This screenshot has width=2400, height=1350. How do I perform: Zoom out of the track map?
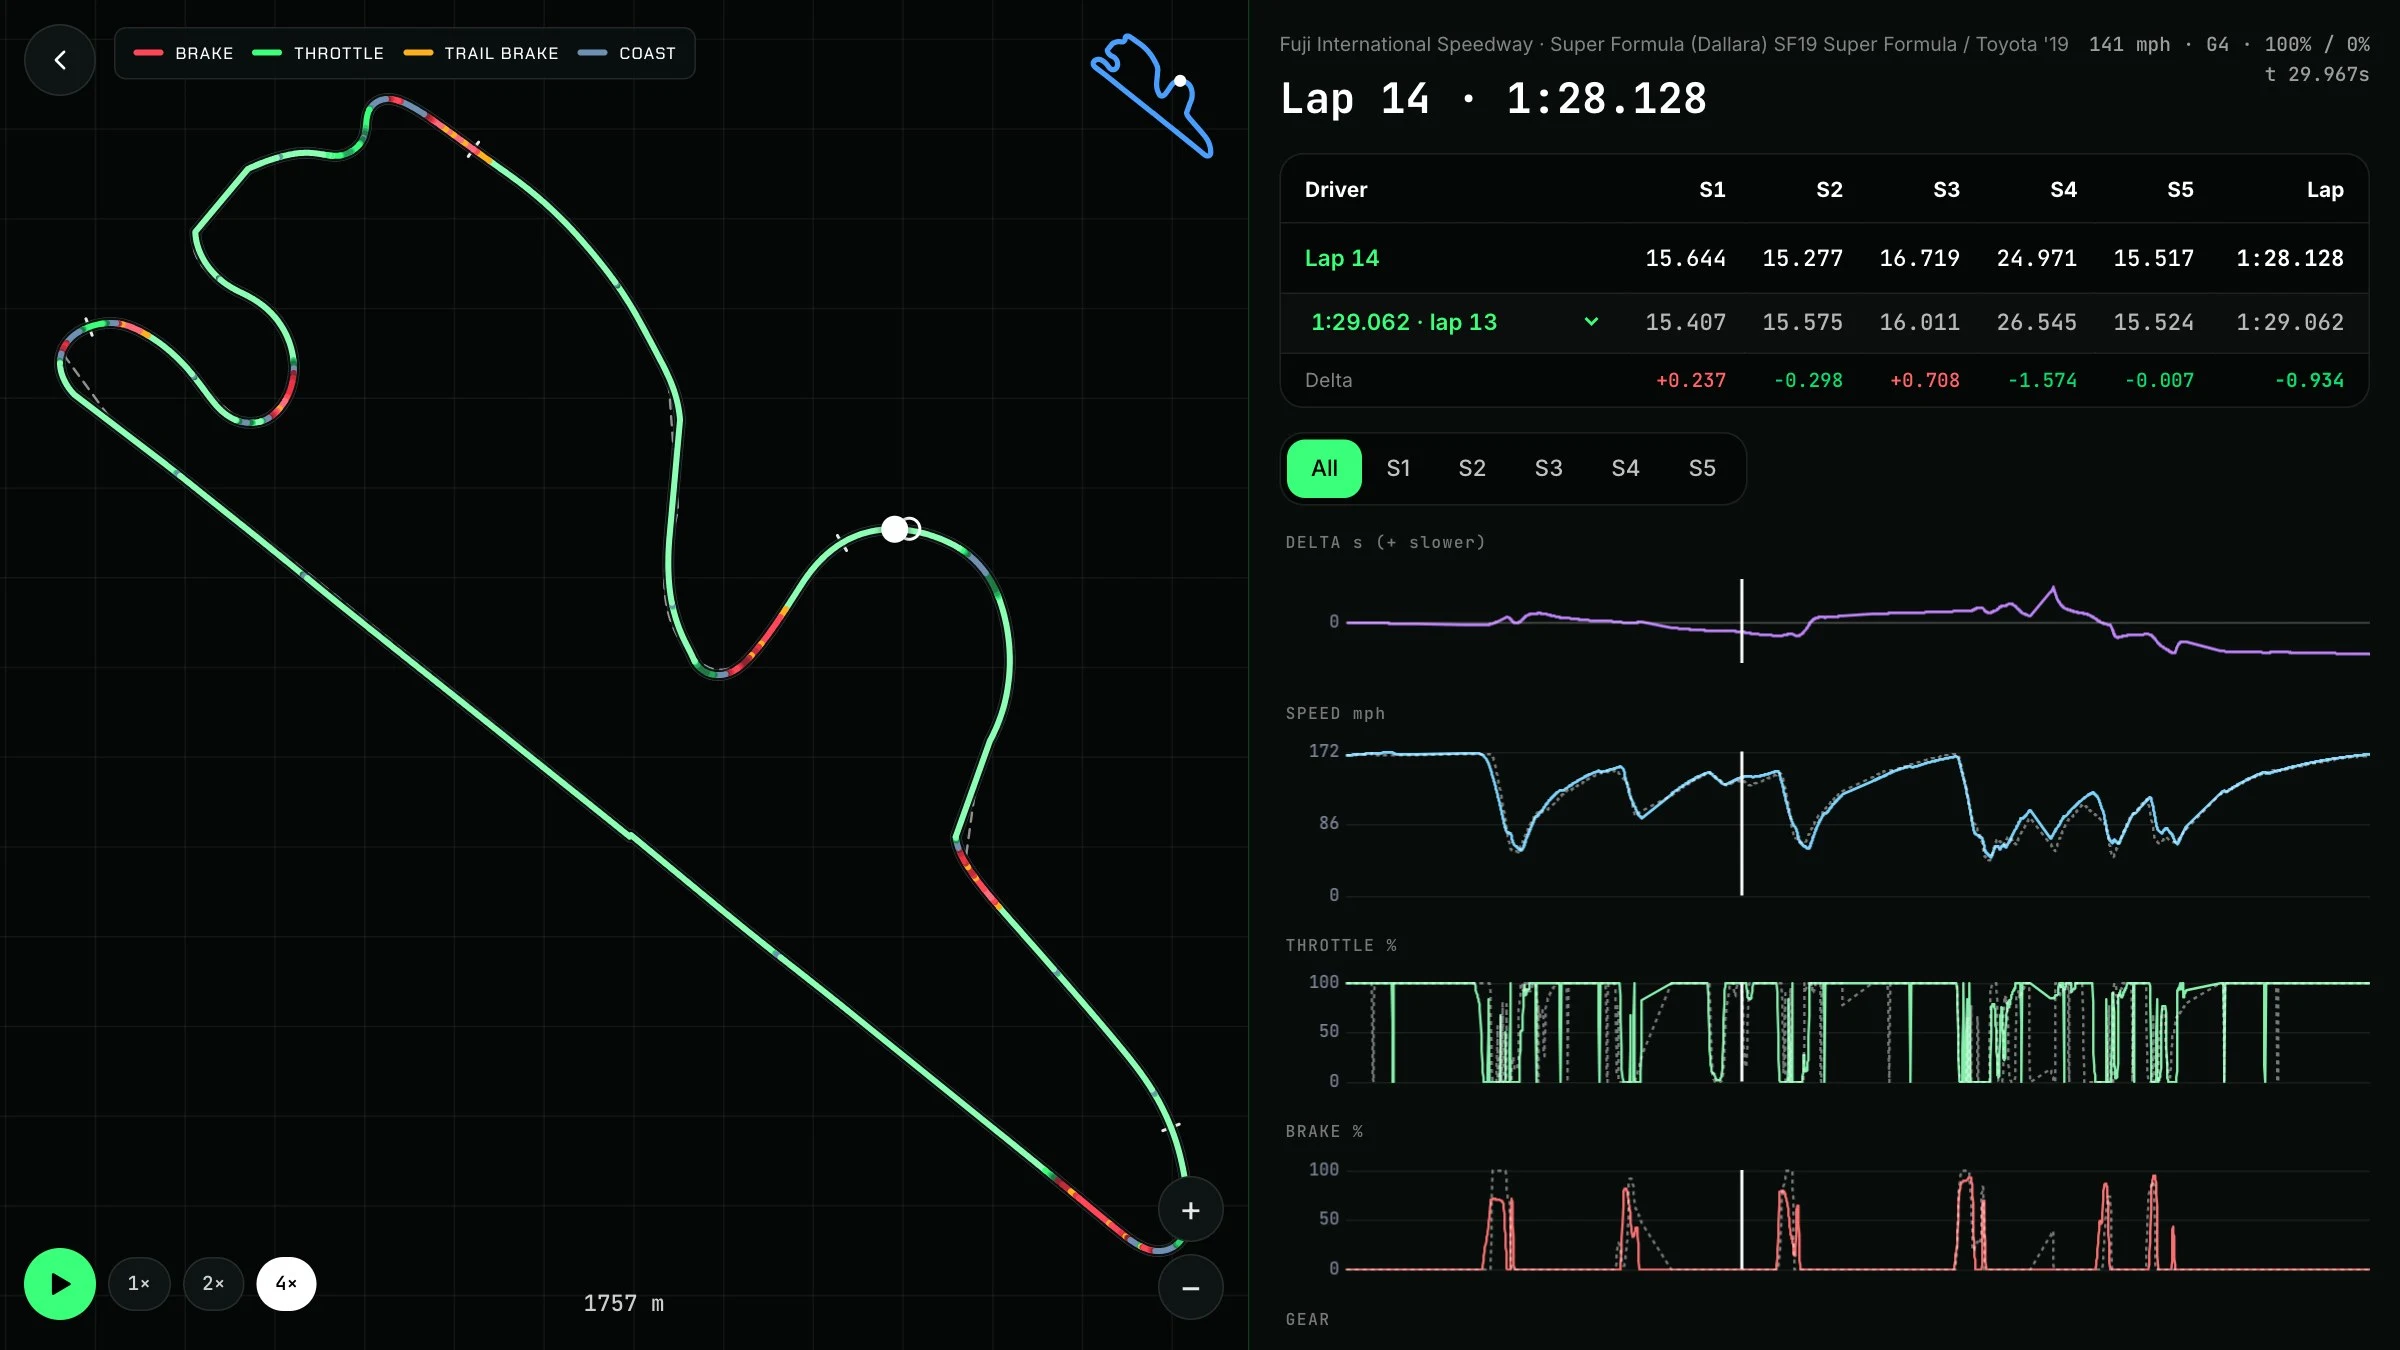(1190, 1288)
